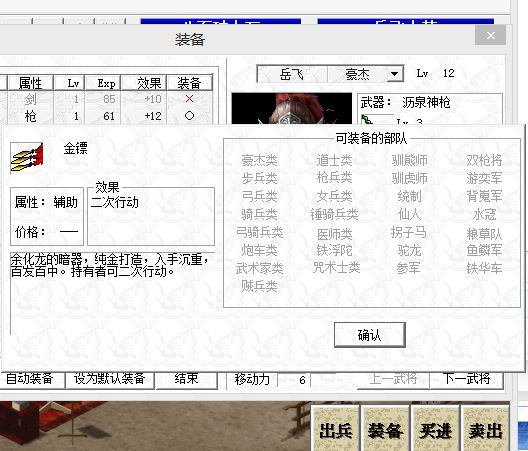Select the 岳飞 name field
Screen dimensions: 528x451
coord(292,74)
